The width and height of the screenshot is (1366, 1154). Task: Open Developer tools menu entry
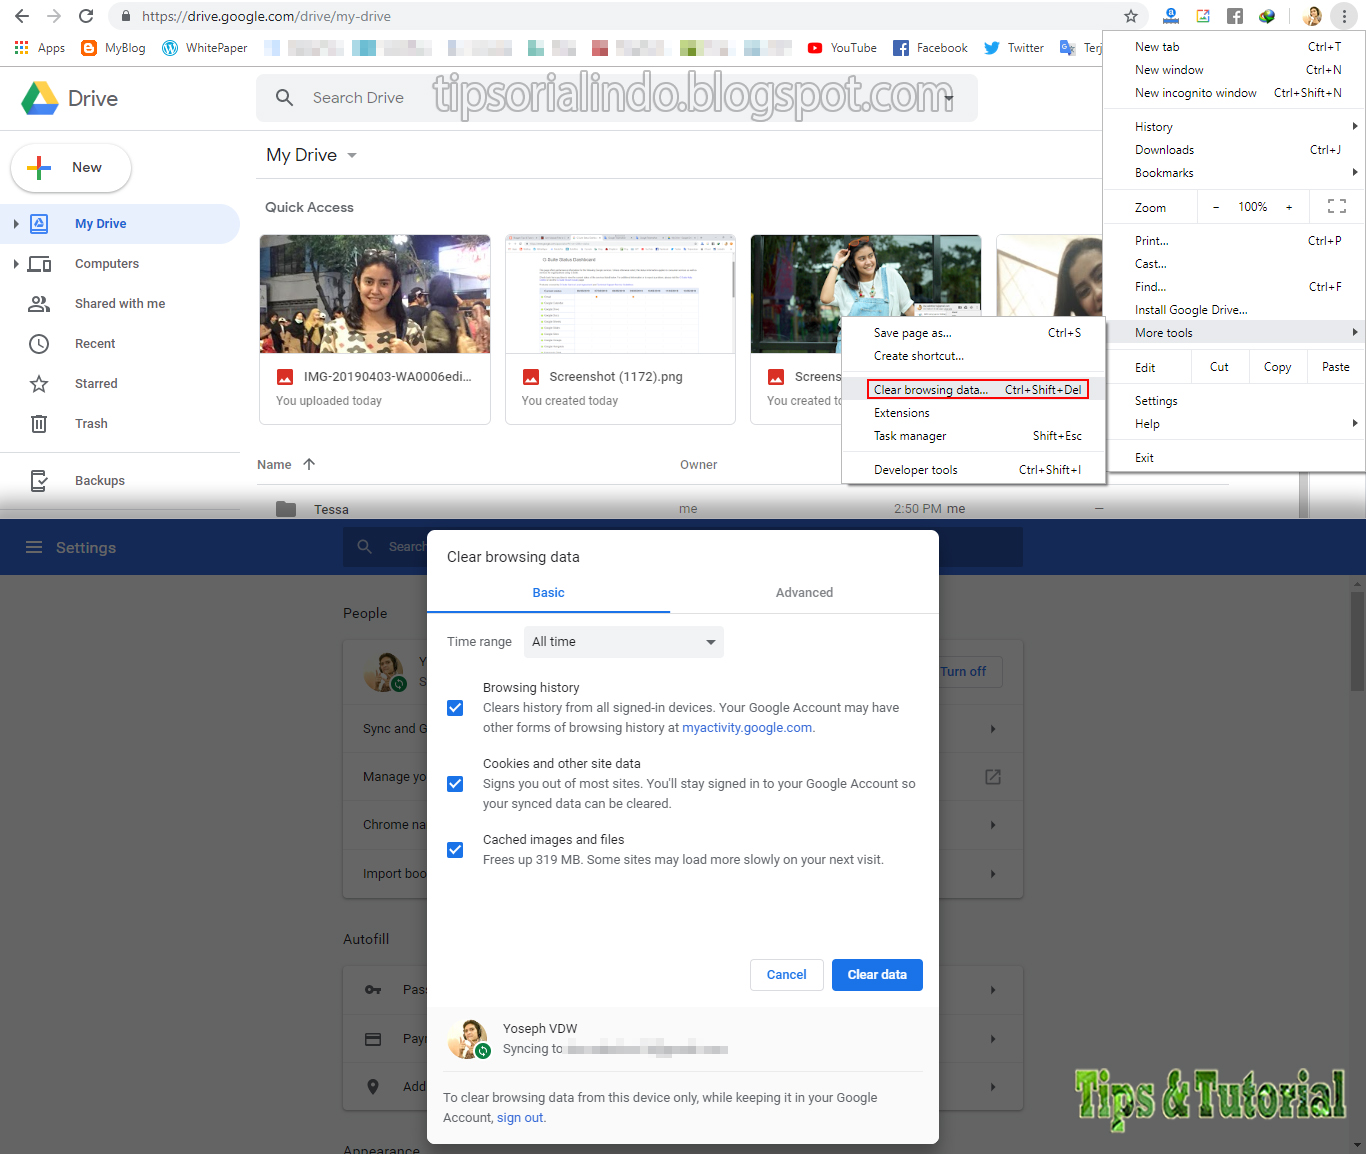click(974, 470)
